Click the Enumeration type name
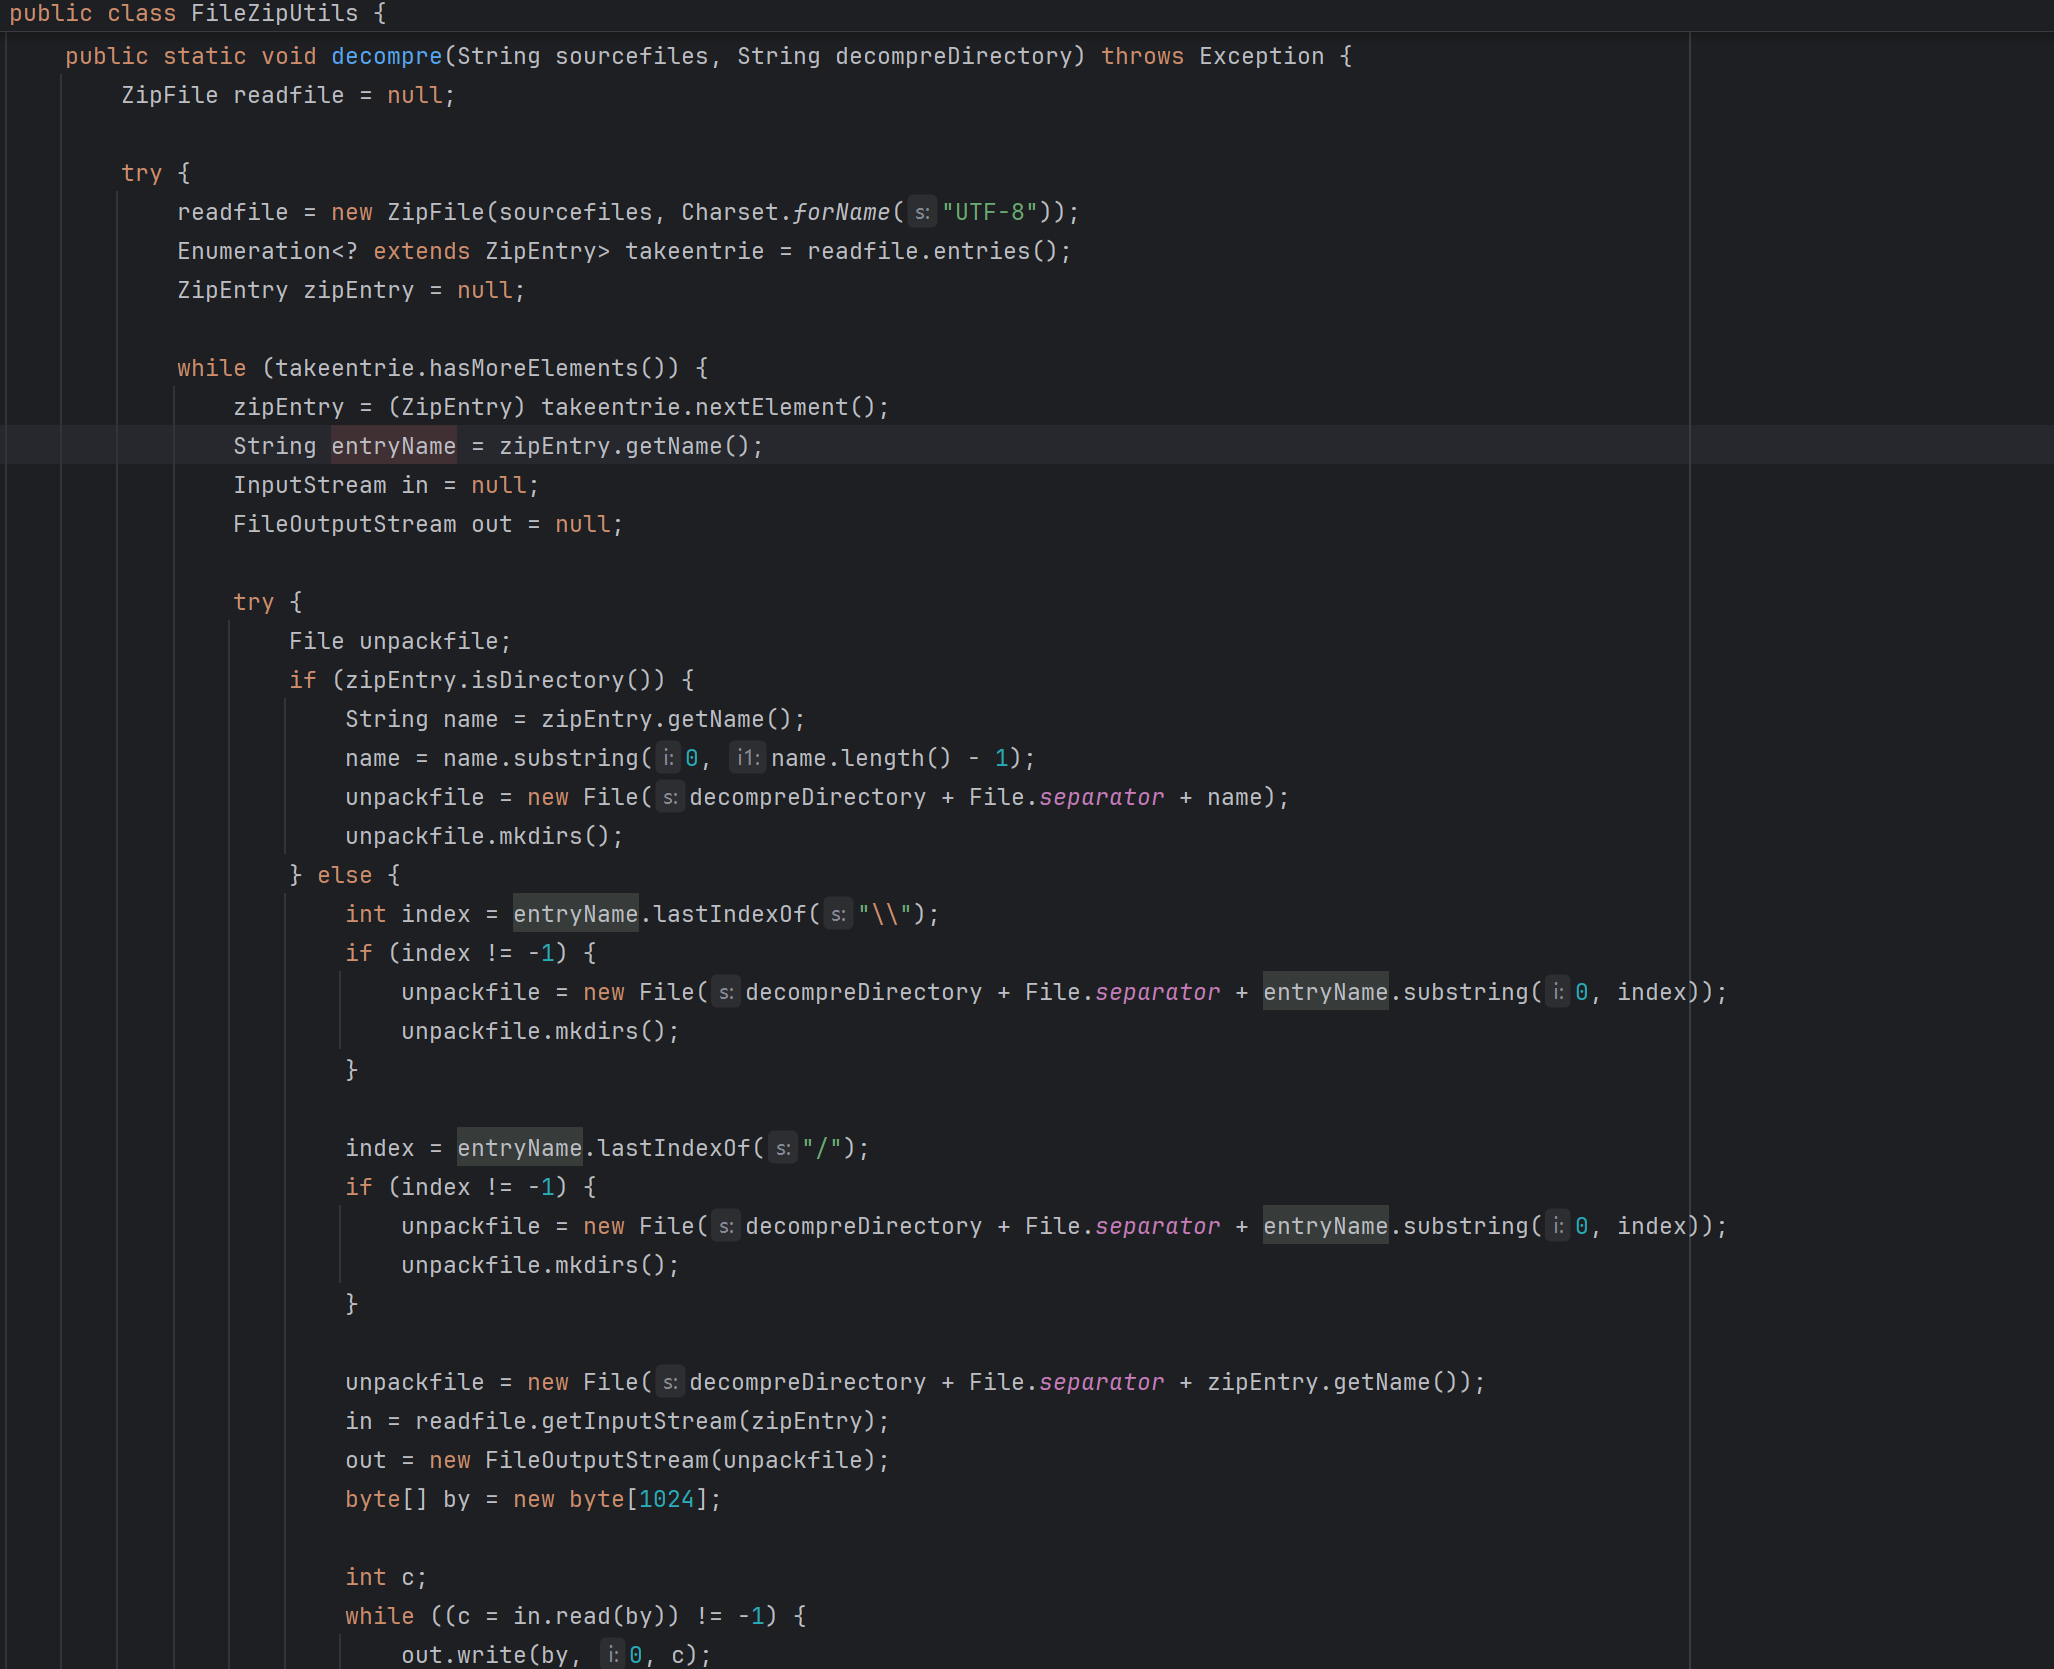This screenshot has height=1669, width=2054. coord(253,252)
